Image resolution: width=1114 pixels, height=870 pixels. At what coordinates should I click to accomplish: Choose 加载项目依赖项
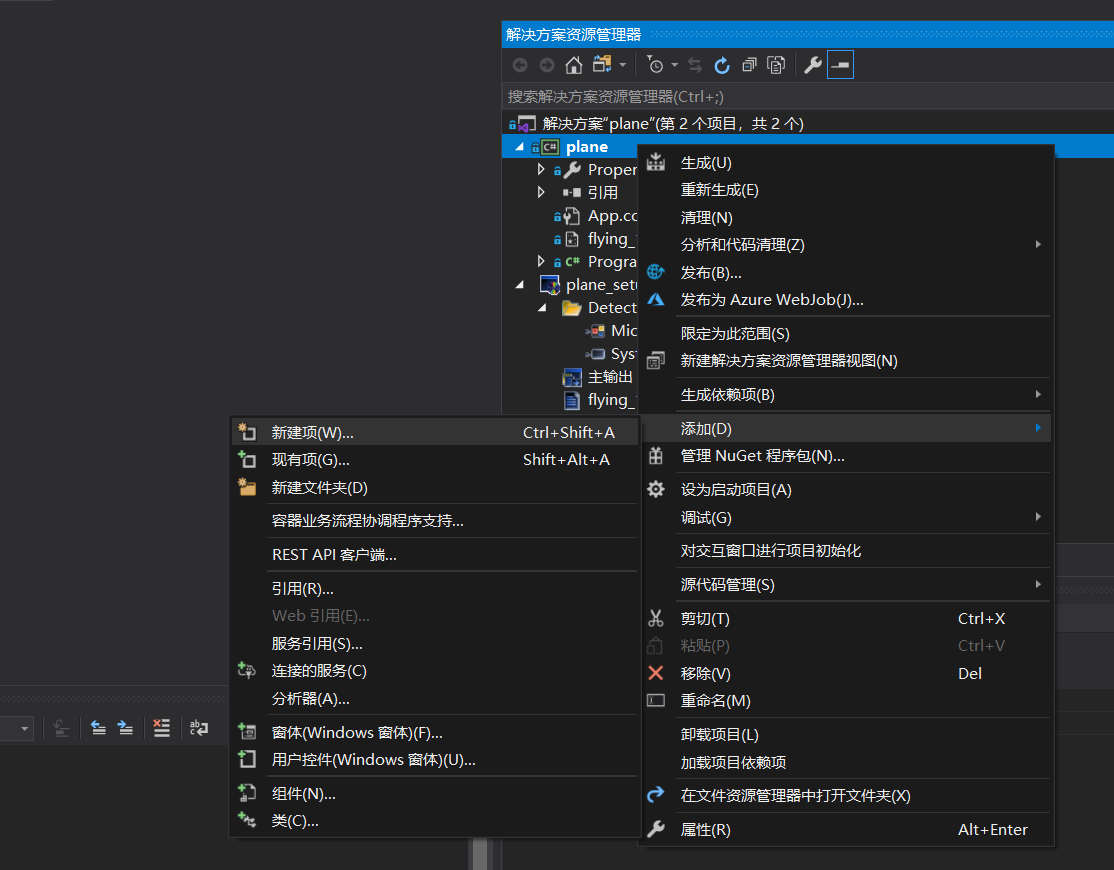pos(846,762)
